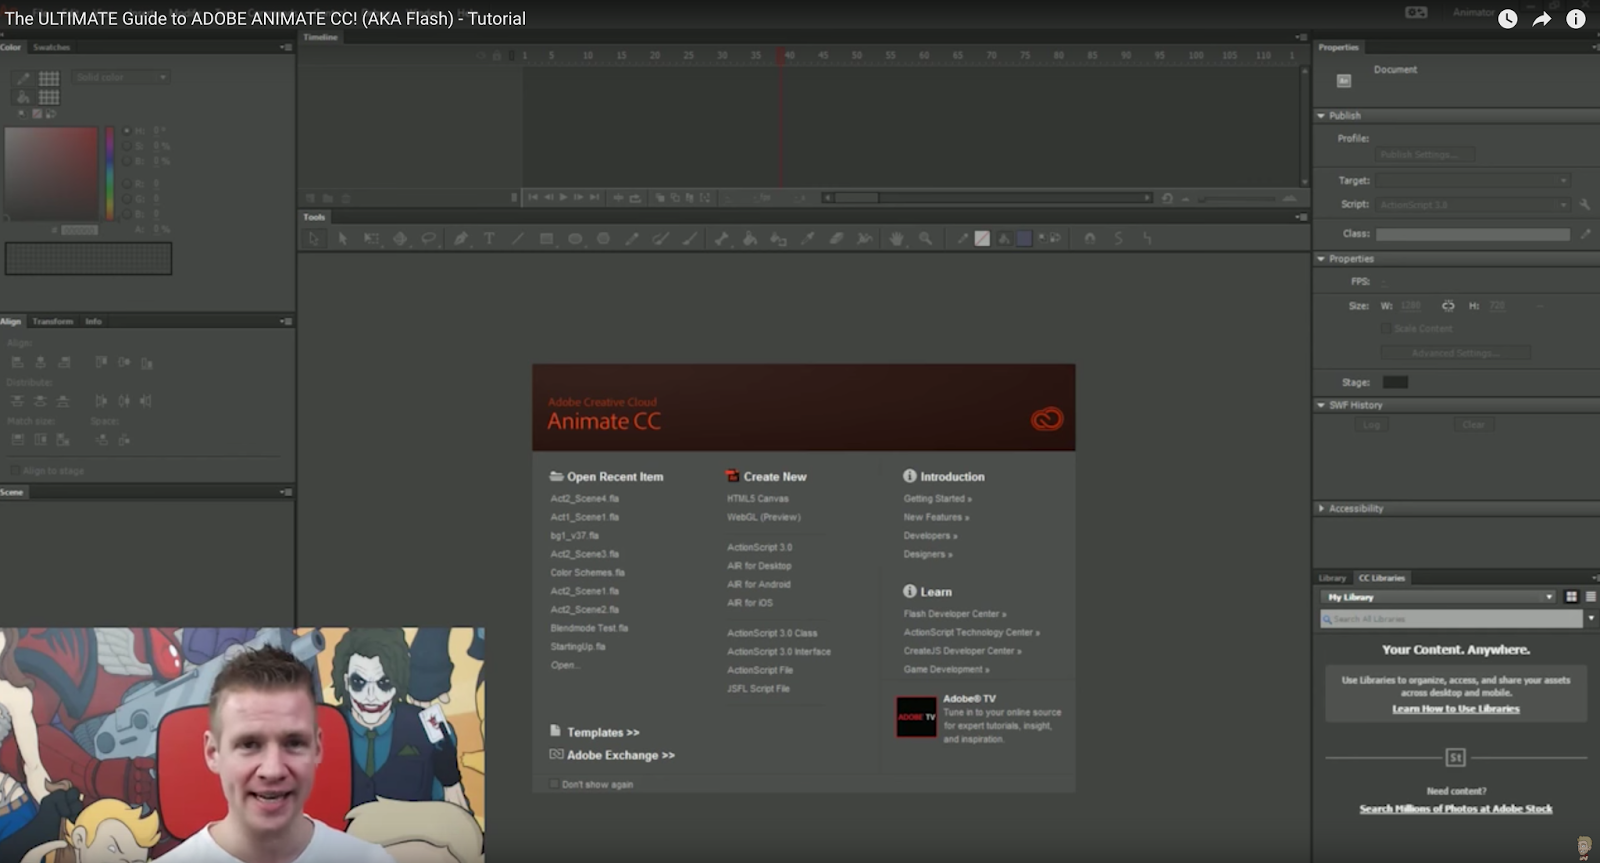The height and width of the screenshot is (863, 1600).
Task: Select the R red radio button
Action: (127, 184)
